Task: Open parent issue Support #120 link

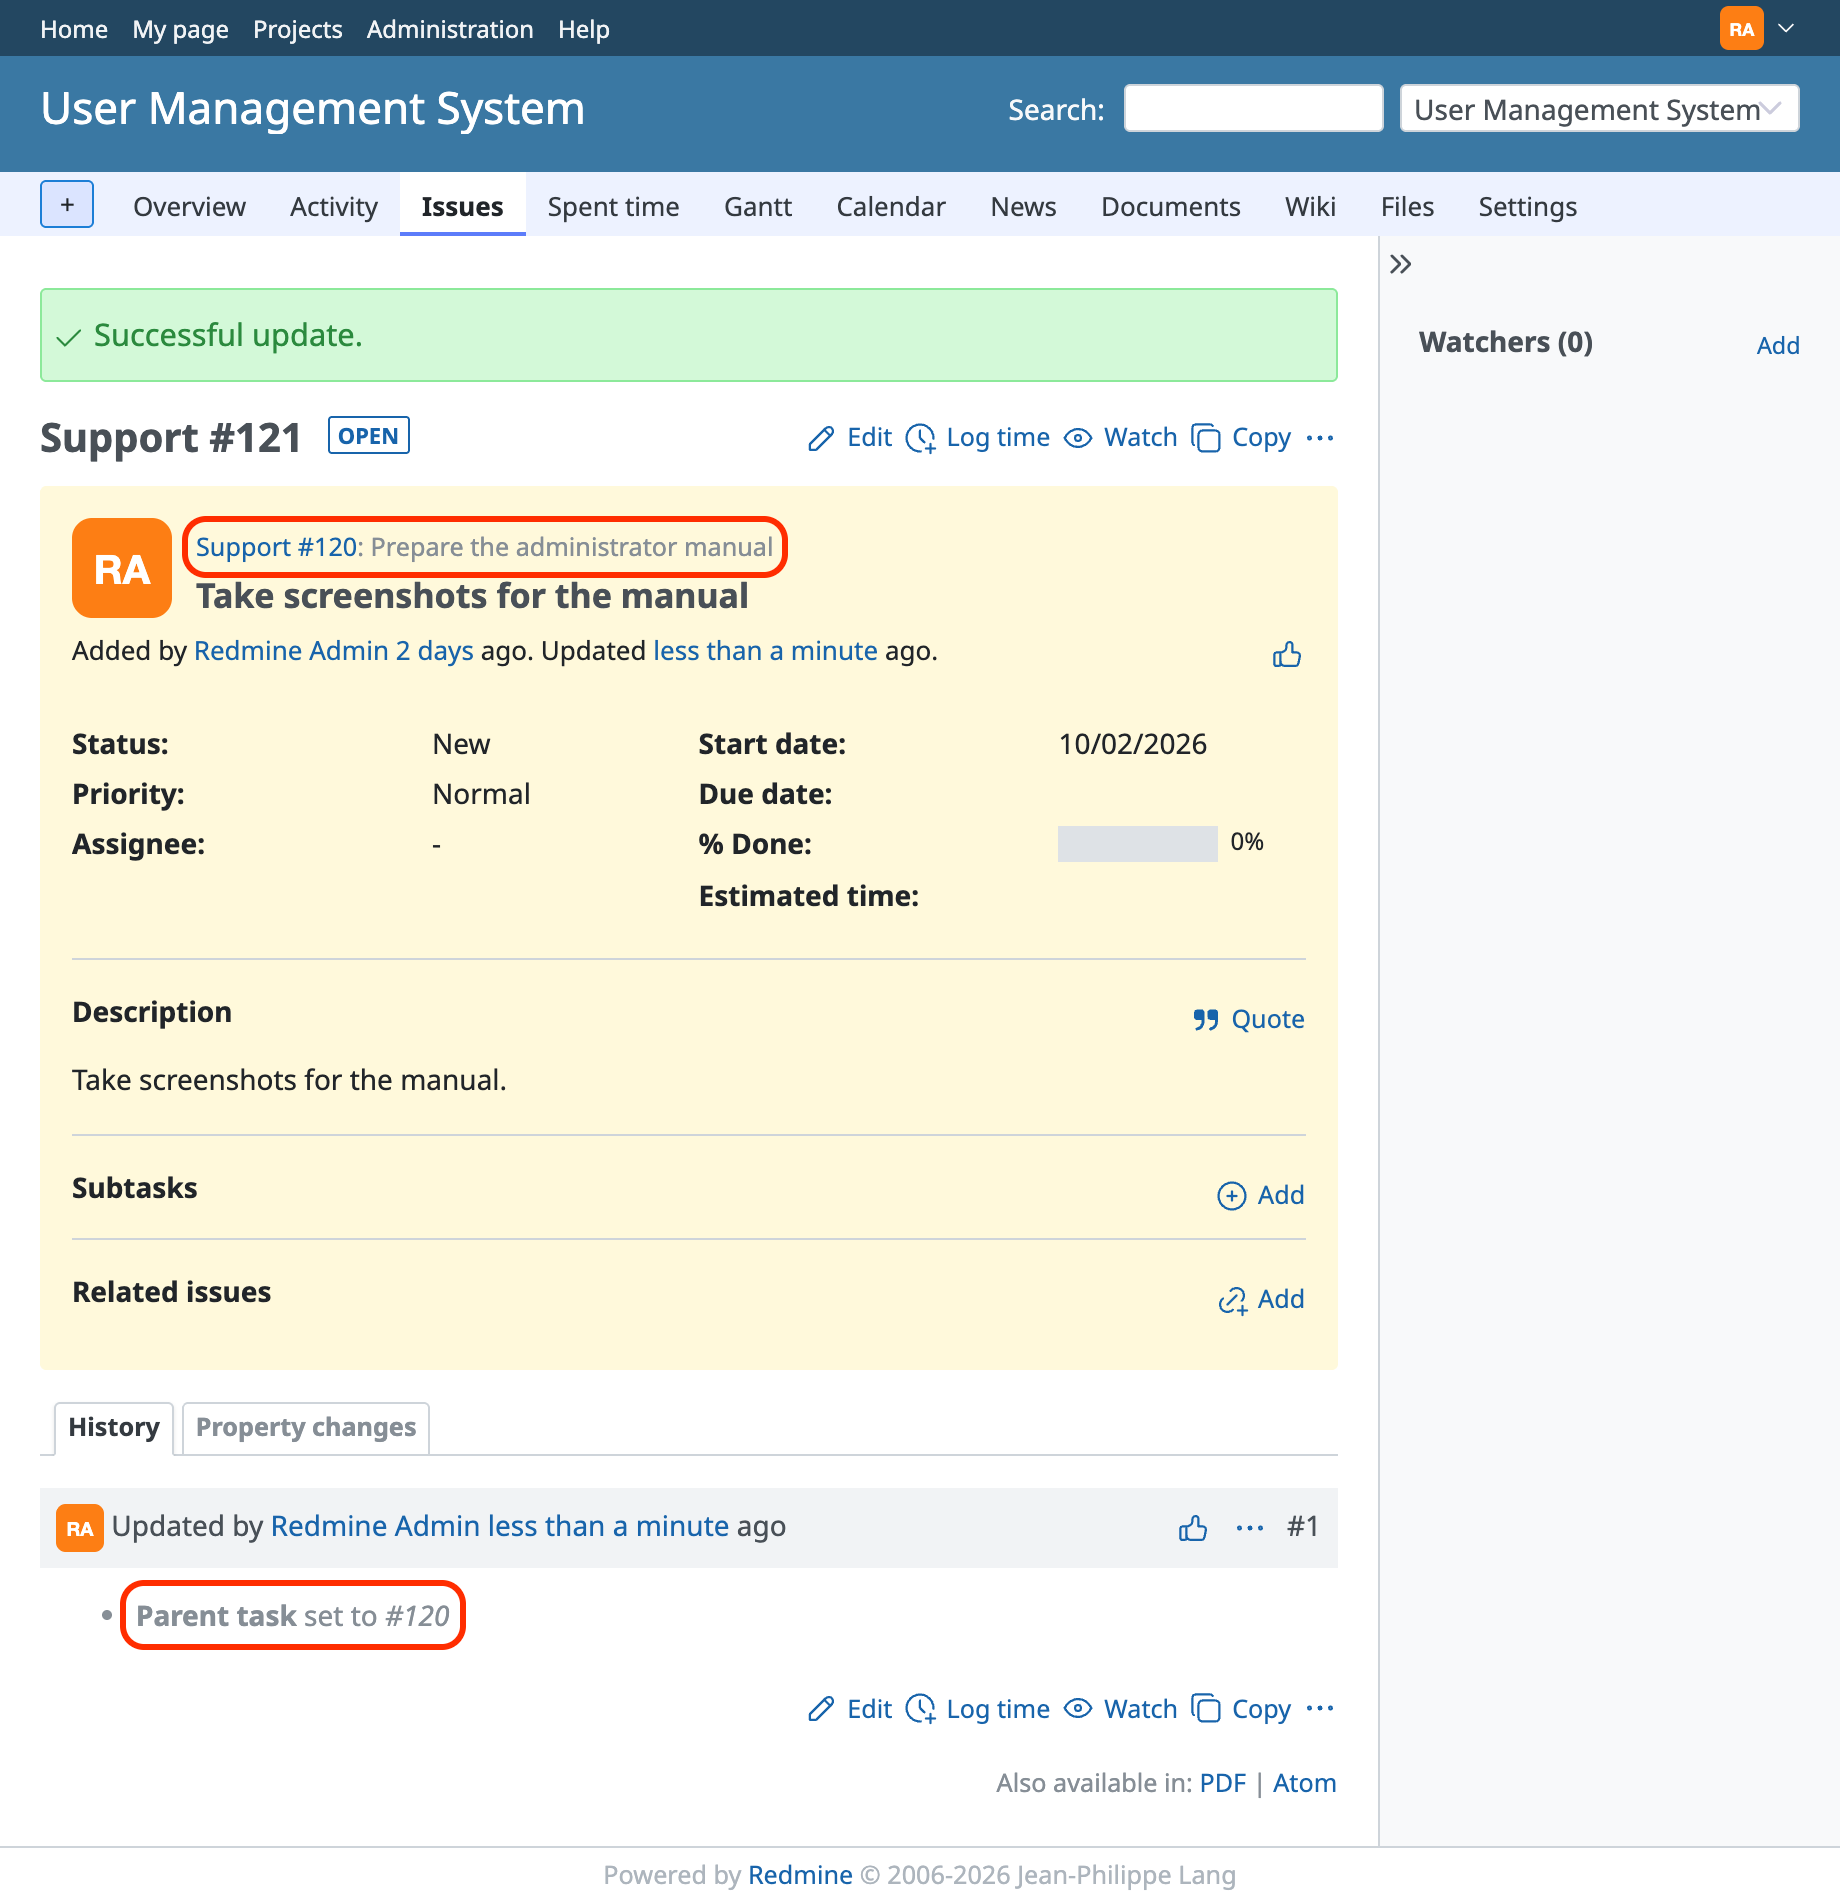Action: point(276,547)
